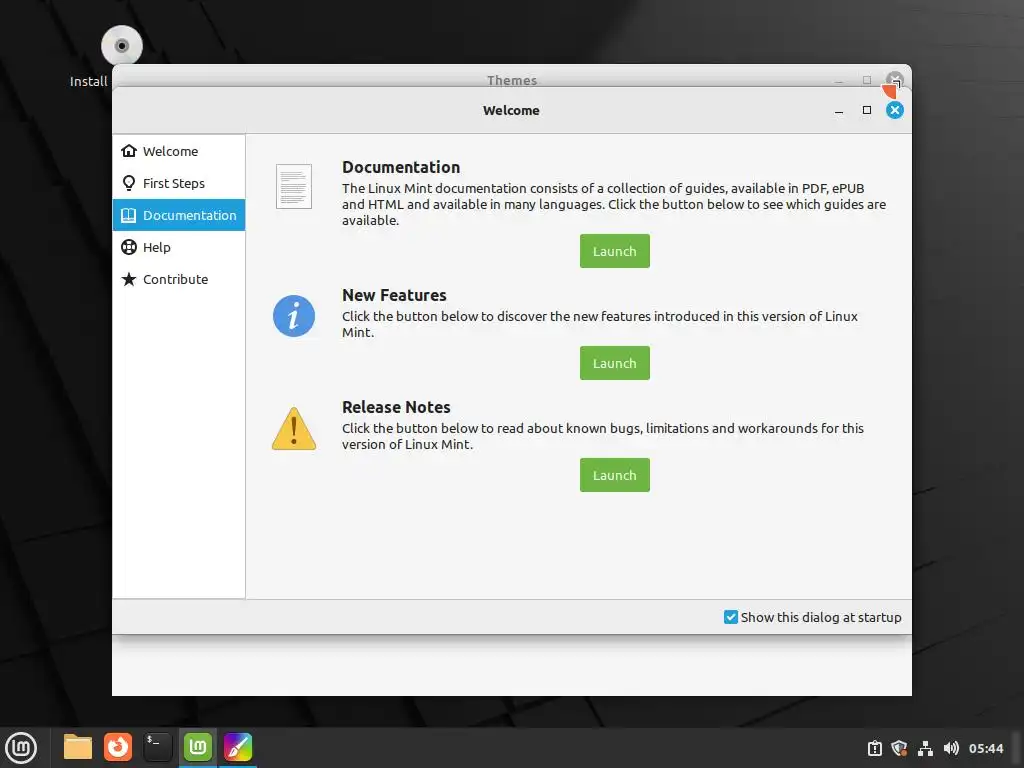Click the Install disc icon on the desktop

point(121,46)
